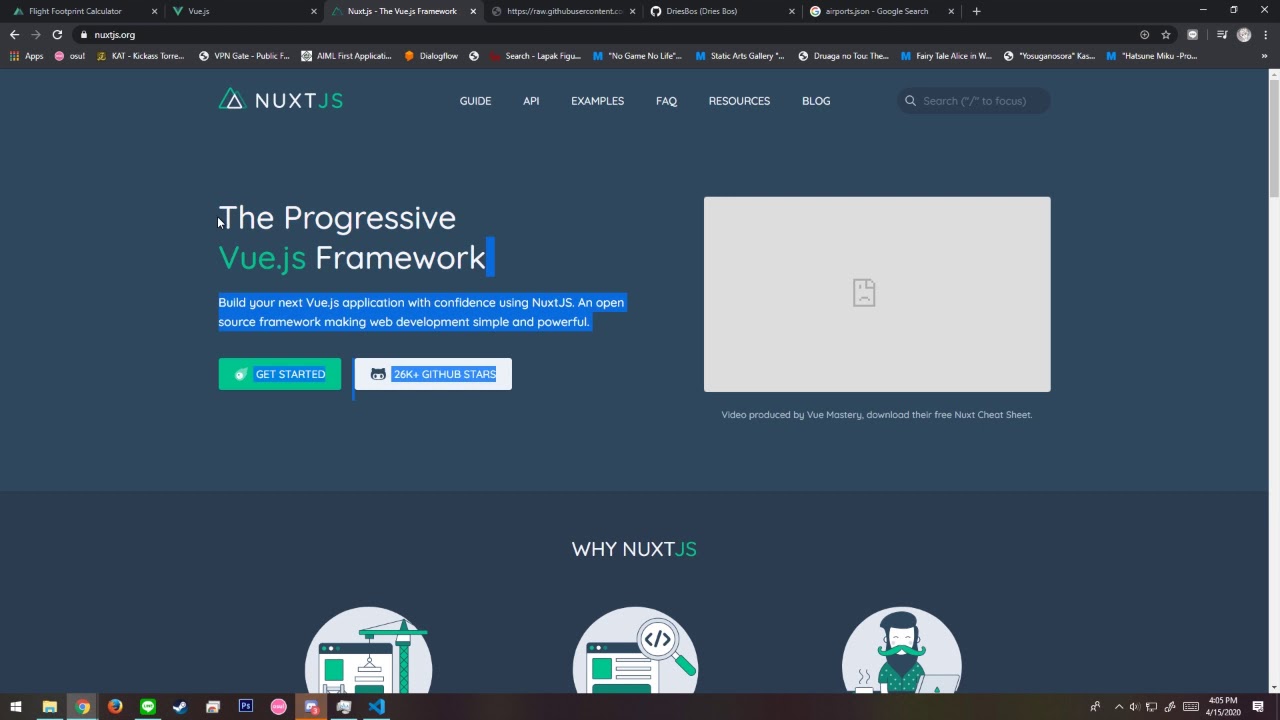
Task: Open the Dialogflow bookmark
Action: point(431,56)
